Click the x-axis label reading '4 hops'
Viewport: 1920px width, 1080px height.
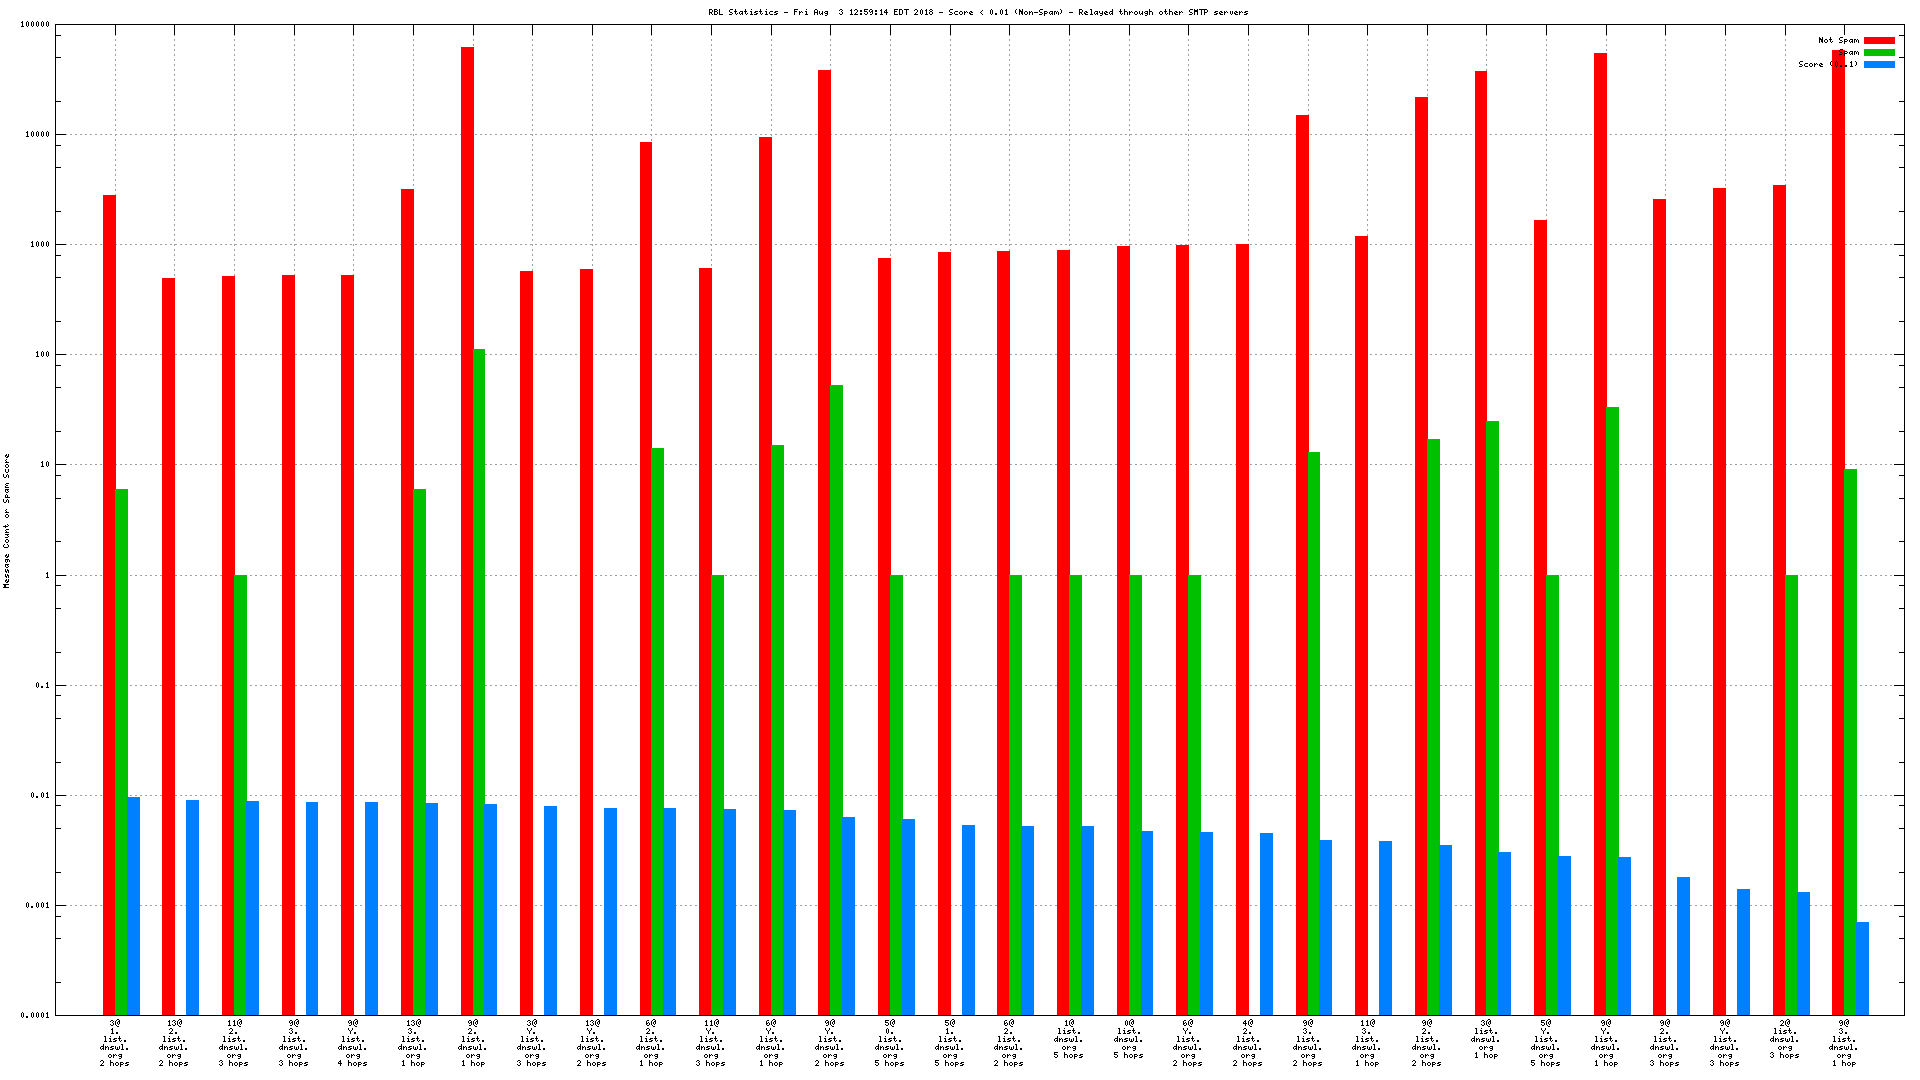click(x=353, y=1064)
